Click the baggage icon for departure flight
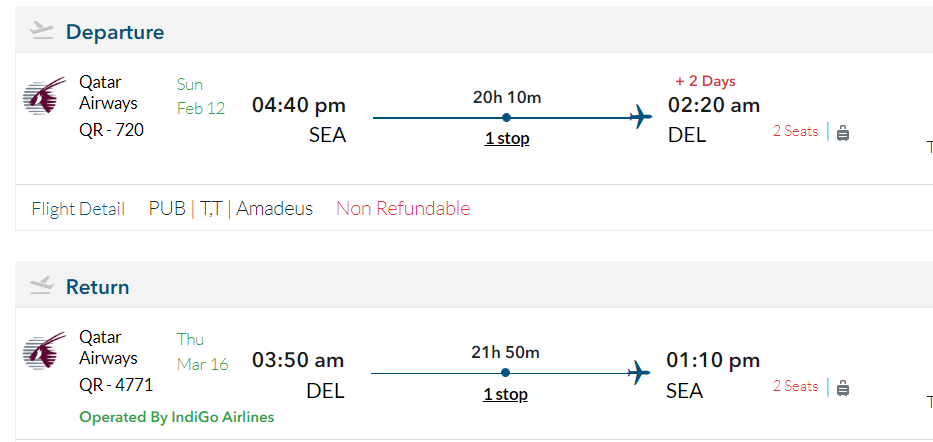The width and height of the screenshot is (933, 442). (843, 132)
